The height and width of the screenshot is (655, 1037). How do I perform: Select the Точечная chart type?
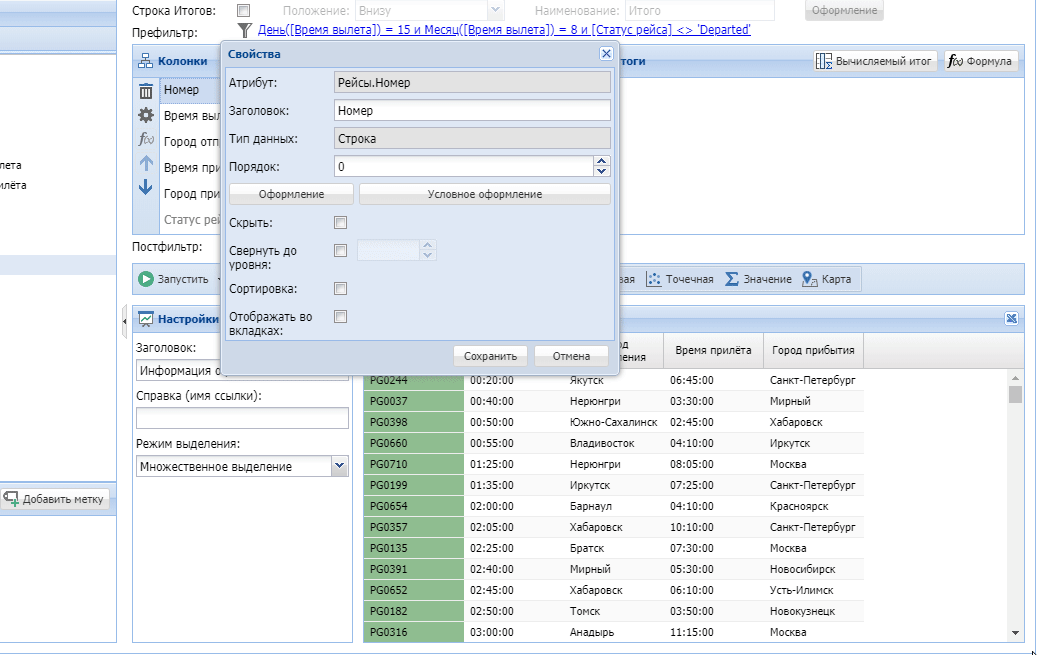(680, 279)
